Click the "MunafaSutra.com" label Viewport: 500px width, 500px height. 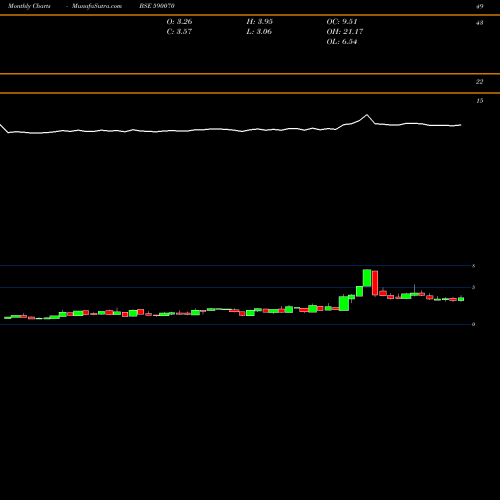pos(97,6)
